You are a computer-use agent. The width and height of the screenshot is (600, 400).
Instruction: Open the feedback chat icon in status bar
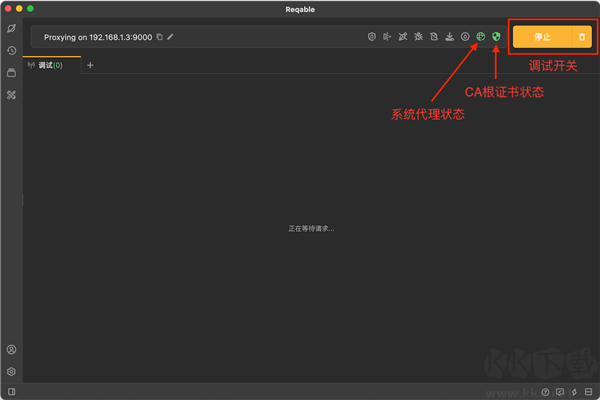[560, 392]
